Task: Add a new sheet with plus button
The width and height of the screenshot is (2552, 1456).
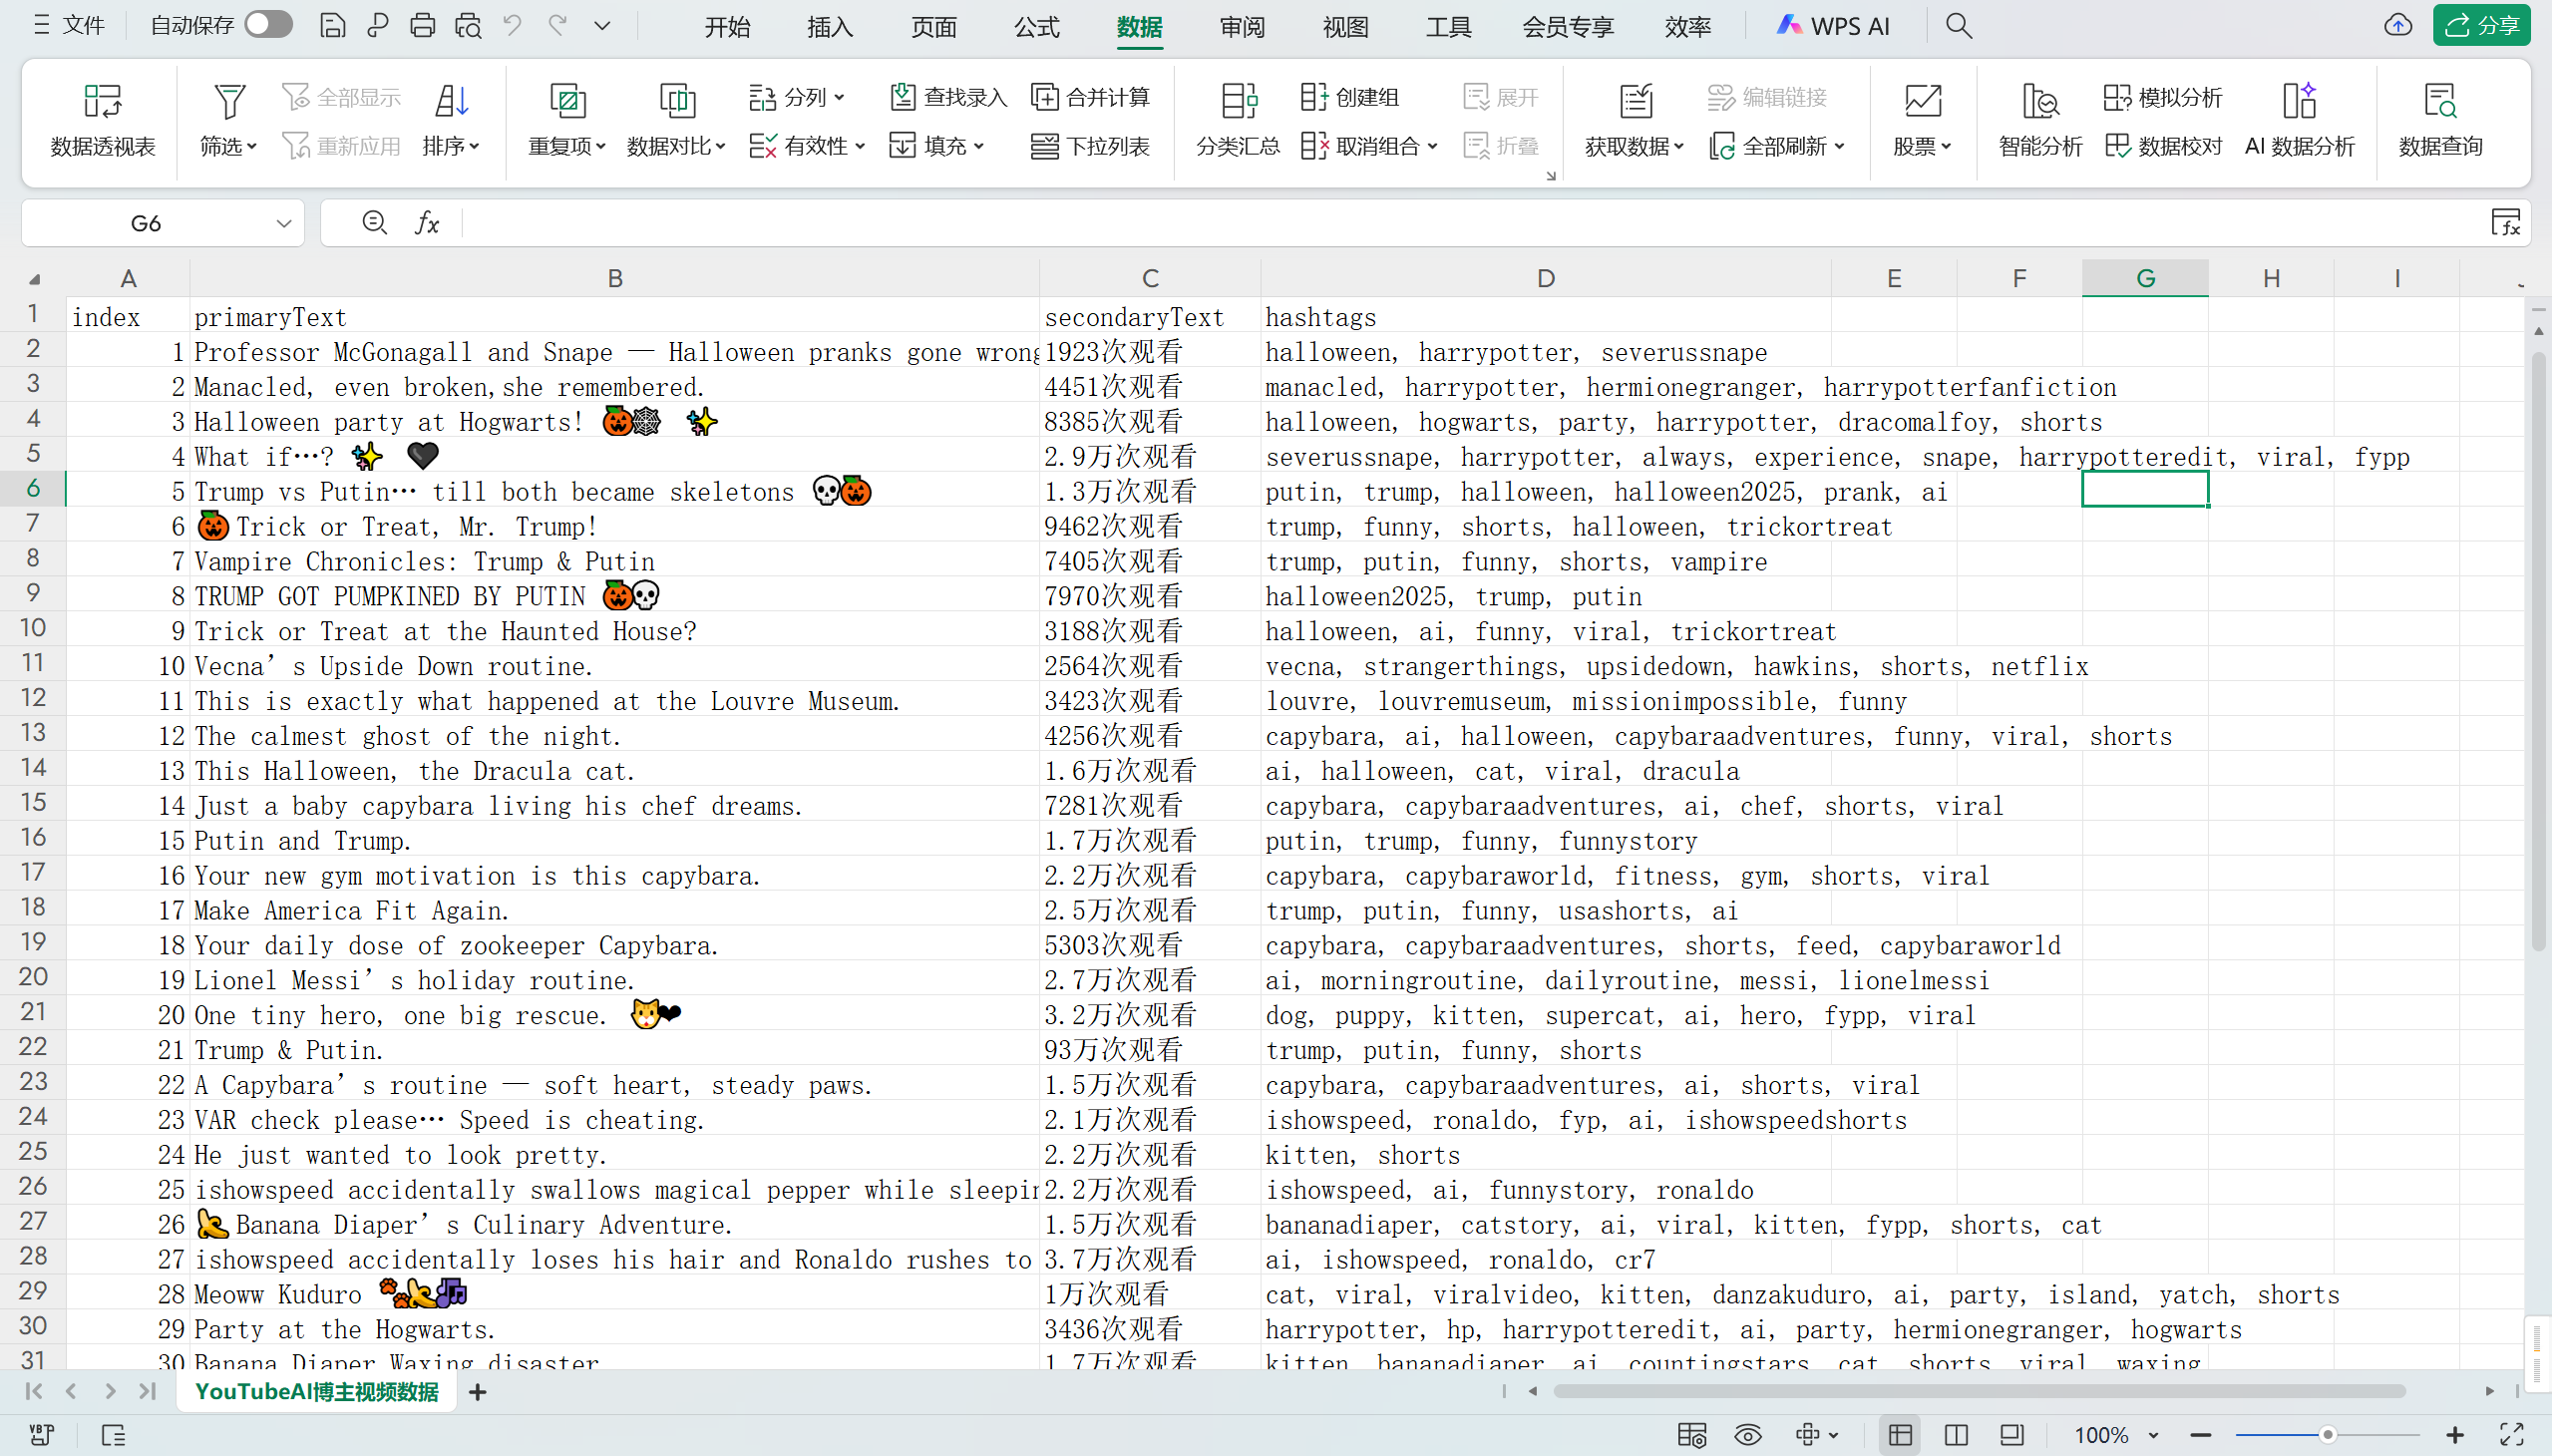Action: [477, 1392]
